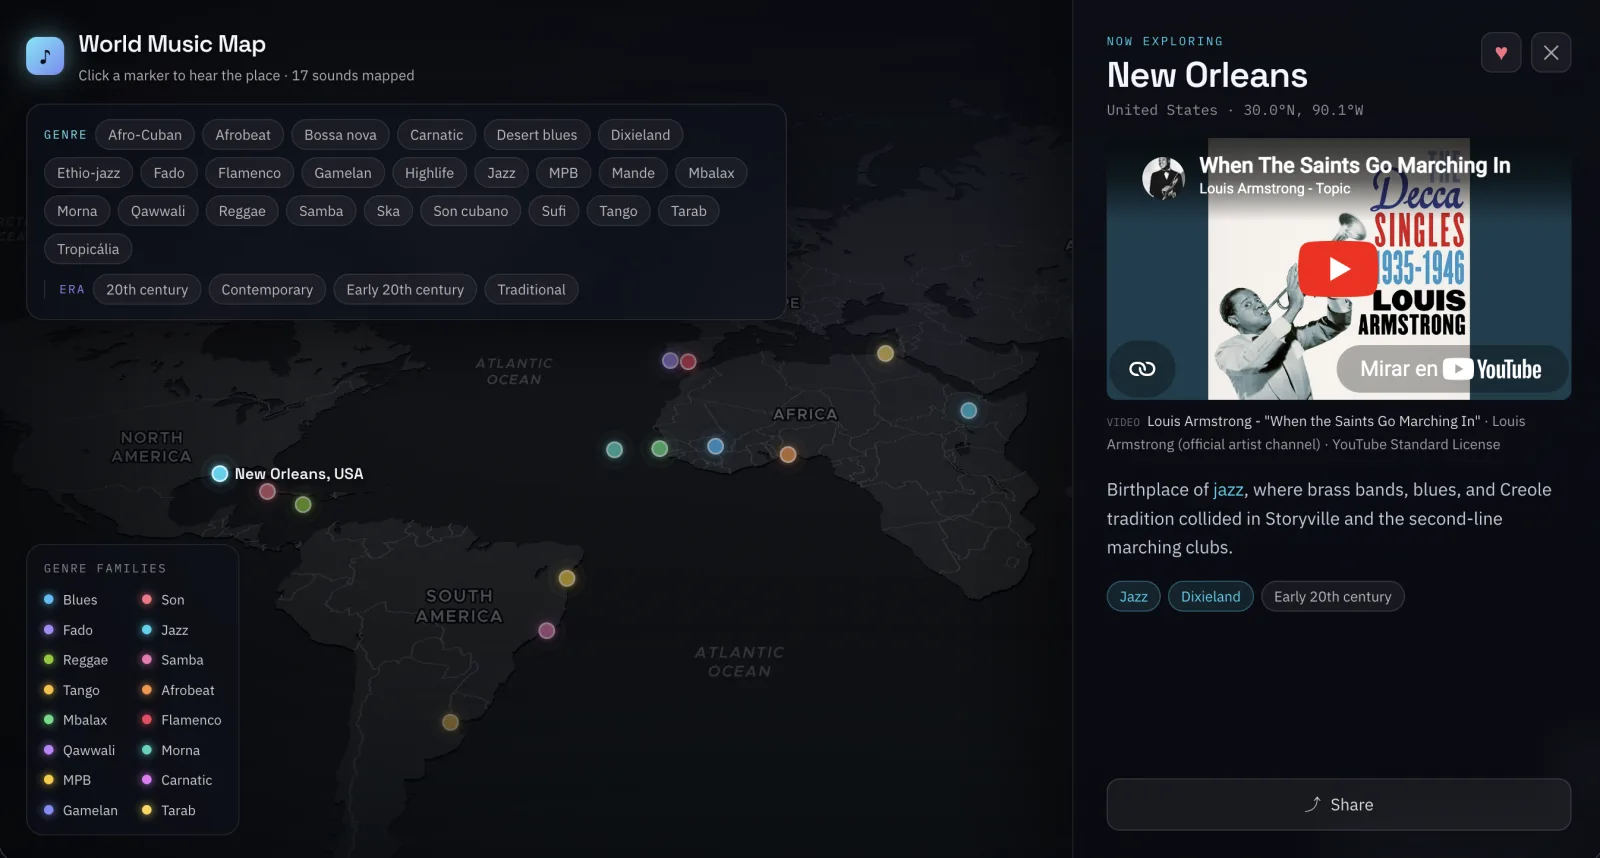Toggle the Son cubano genre filter
The image size is (1600, 858).
coord(470,211)
